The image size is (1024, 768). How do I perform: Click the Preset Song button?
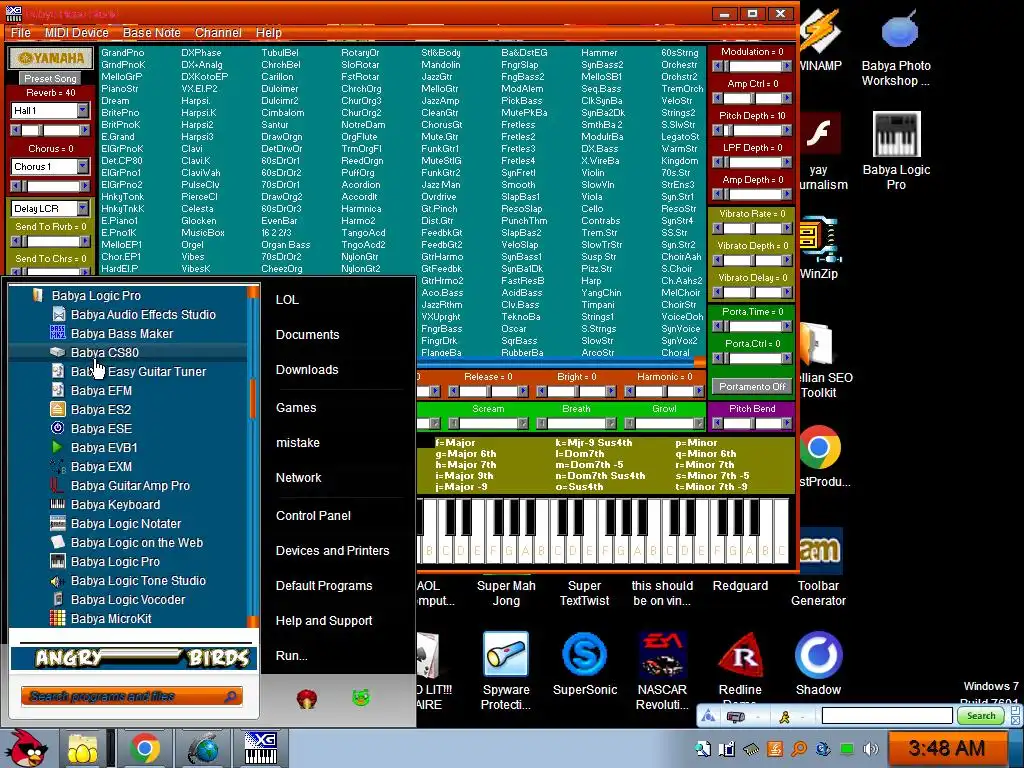[50, 78]
